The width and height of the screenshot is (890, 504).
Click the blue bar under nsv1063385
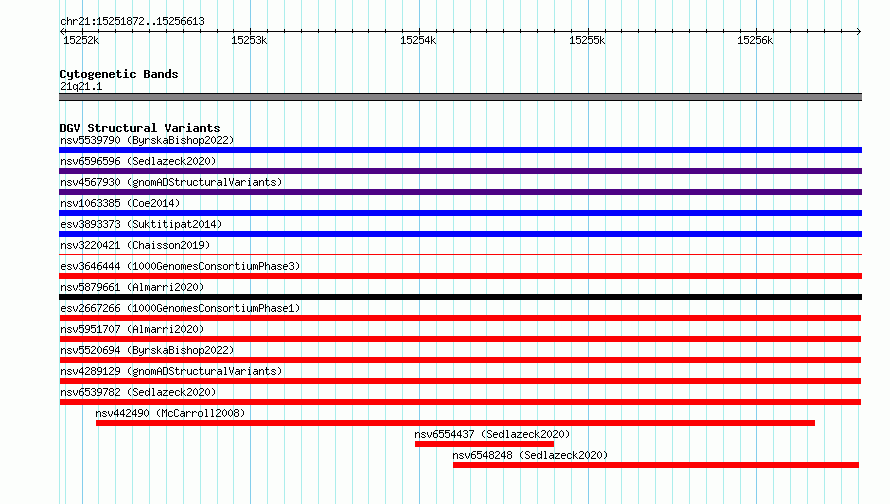pos(460,213)
